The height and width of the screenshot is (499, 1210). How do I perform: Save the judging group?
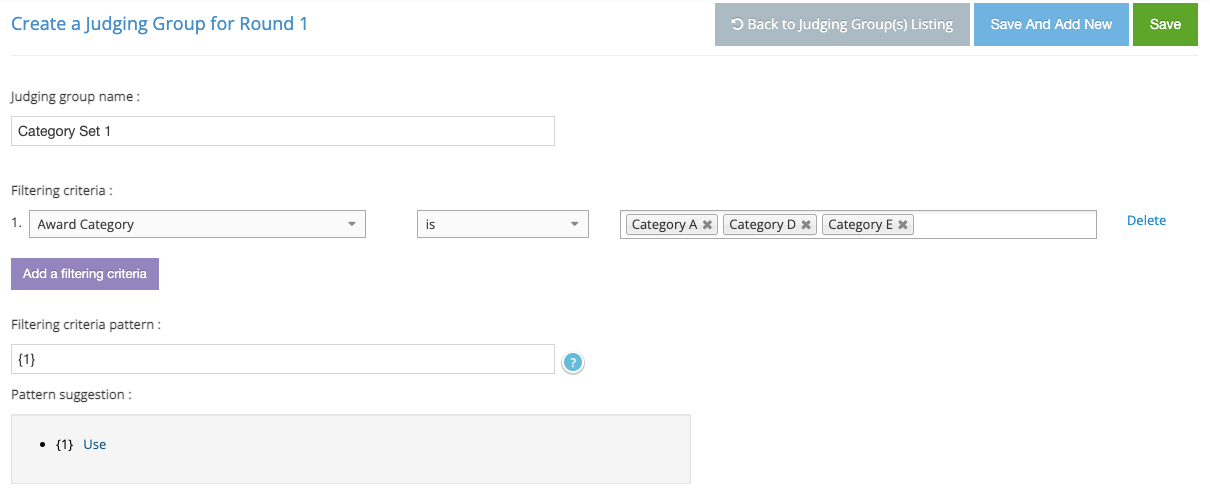click(x=1165, y=25)
